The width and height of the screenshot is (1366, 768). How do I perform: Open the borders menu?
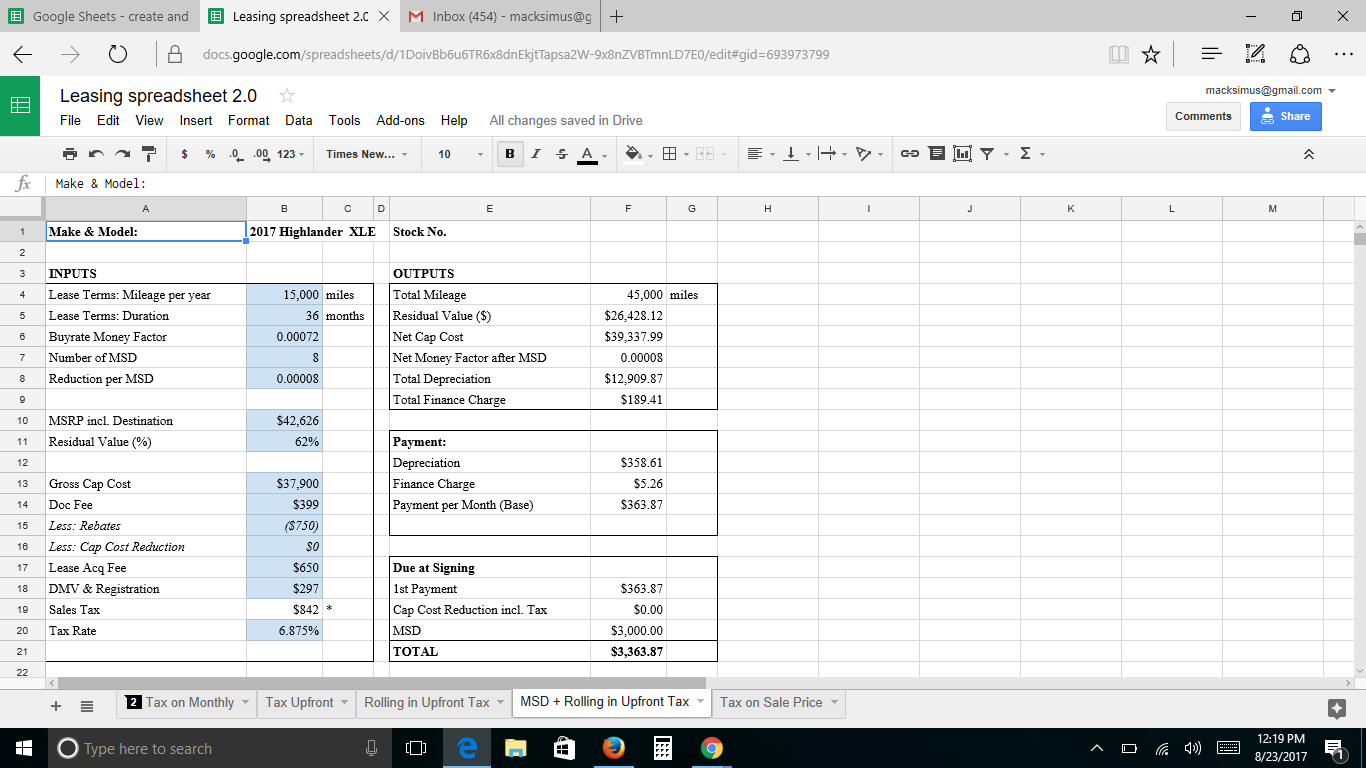(x=673, y=154)
